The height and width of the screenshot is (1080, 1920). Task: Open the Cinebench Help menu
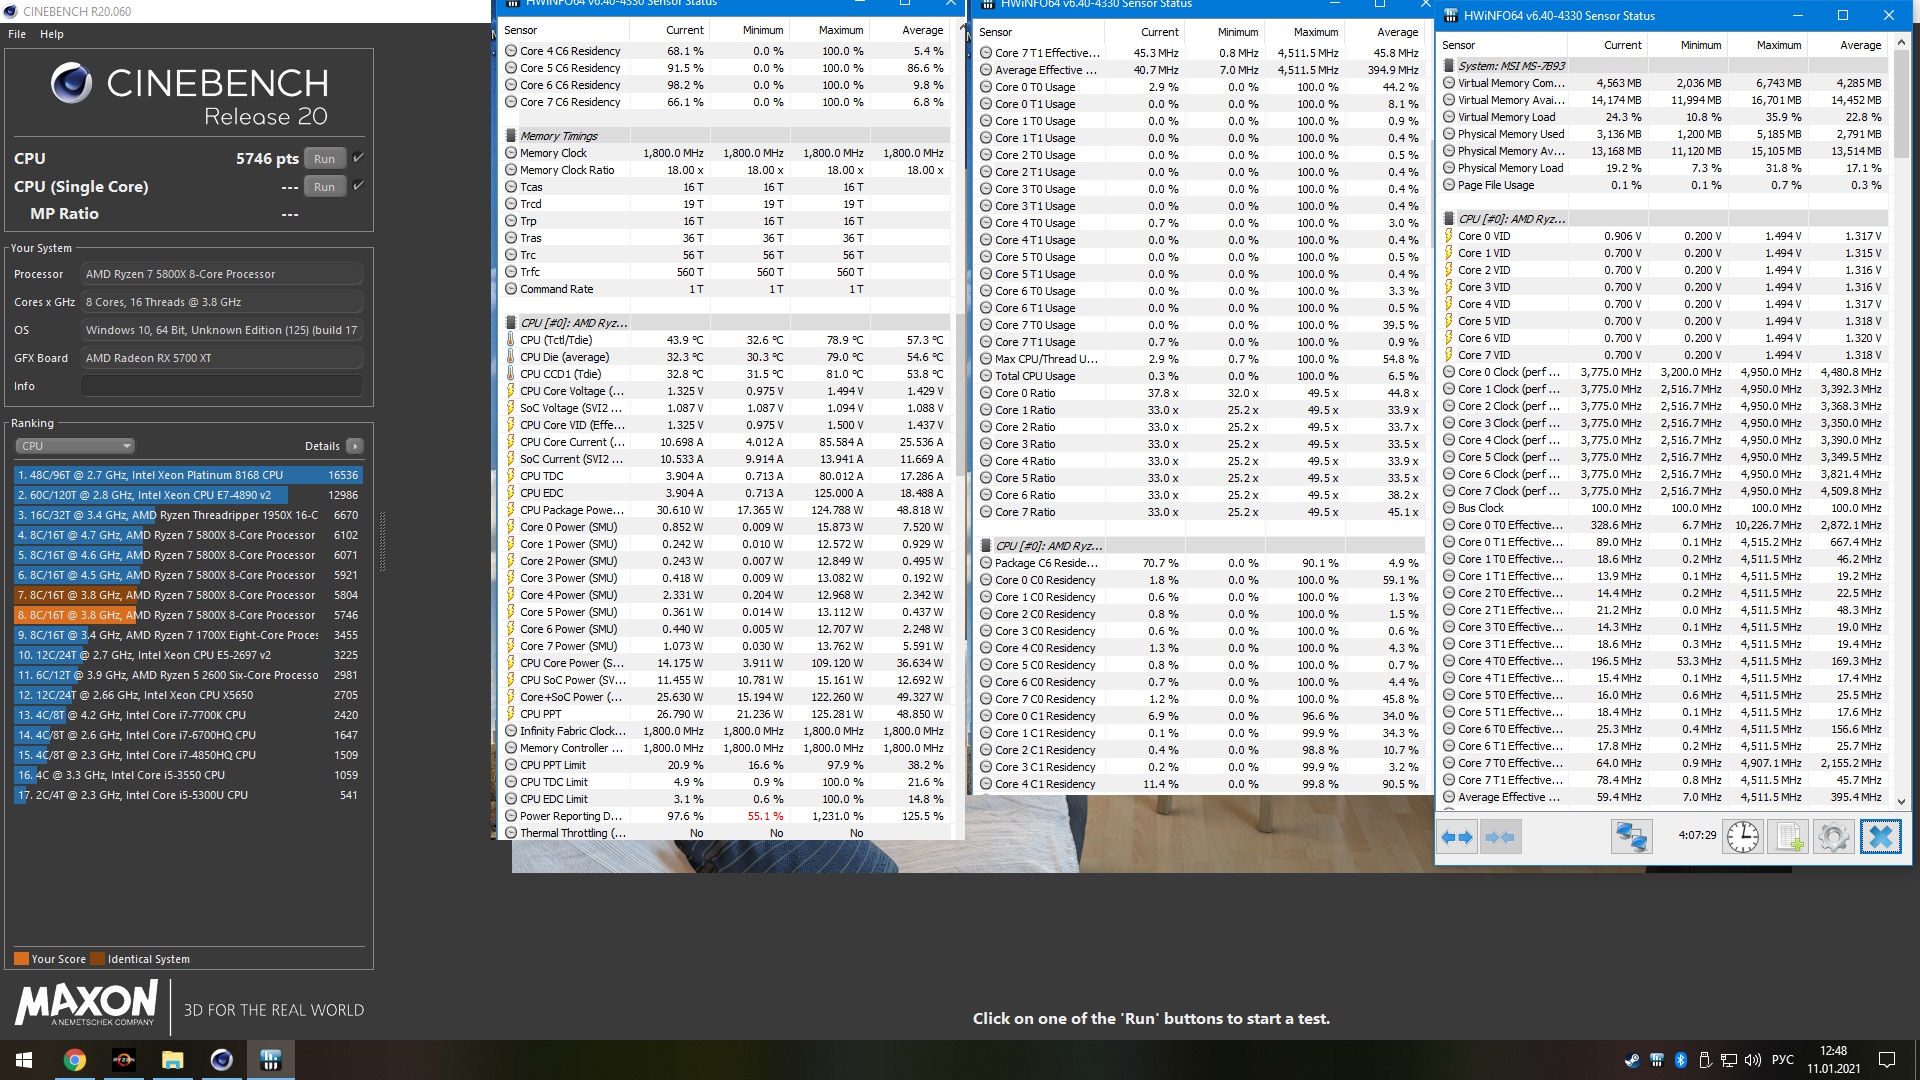(52, 34)
